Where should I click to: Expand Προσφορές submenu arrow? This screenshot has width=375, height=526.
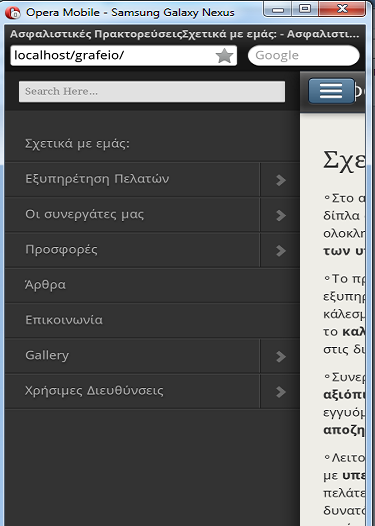[280, 250]
